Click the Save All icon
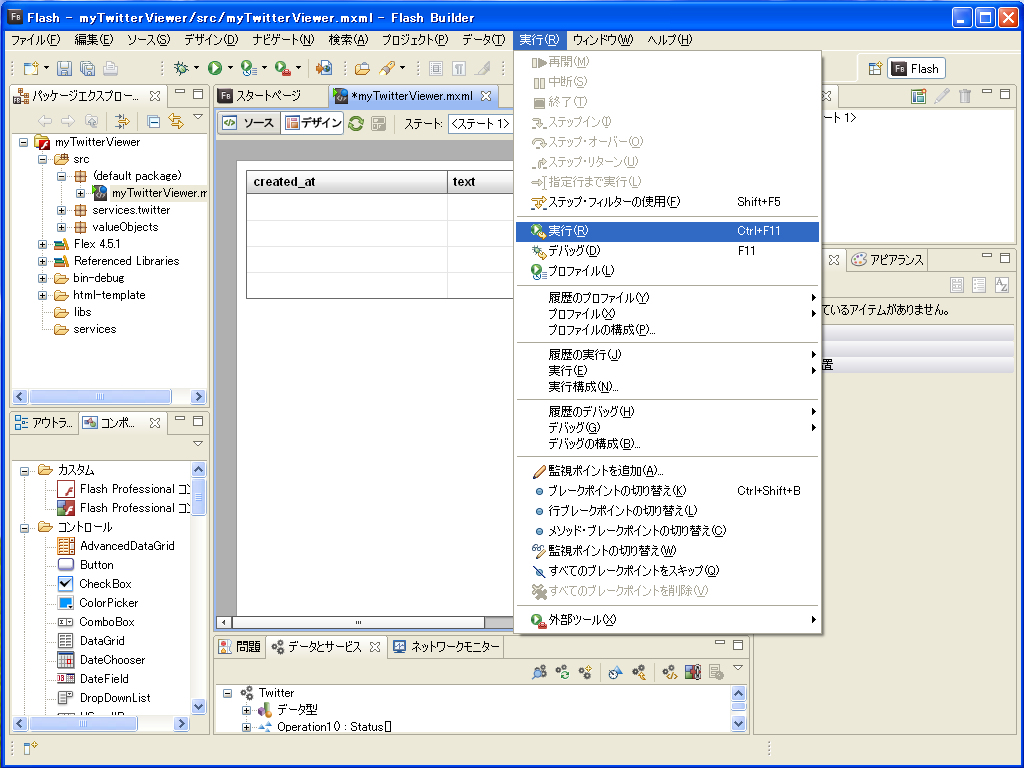 87,68
